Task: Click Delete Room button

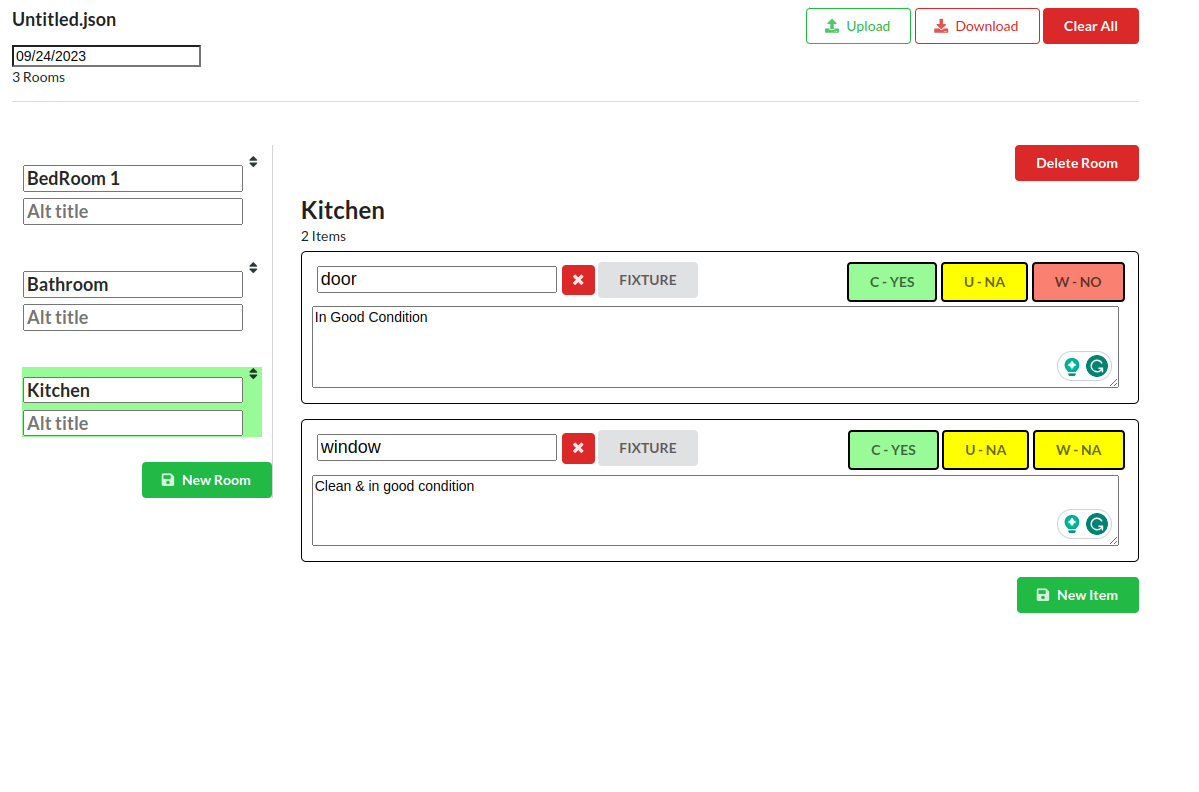Action: (1076, 163)
